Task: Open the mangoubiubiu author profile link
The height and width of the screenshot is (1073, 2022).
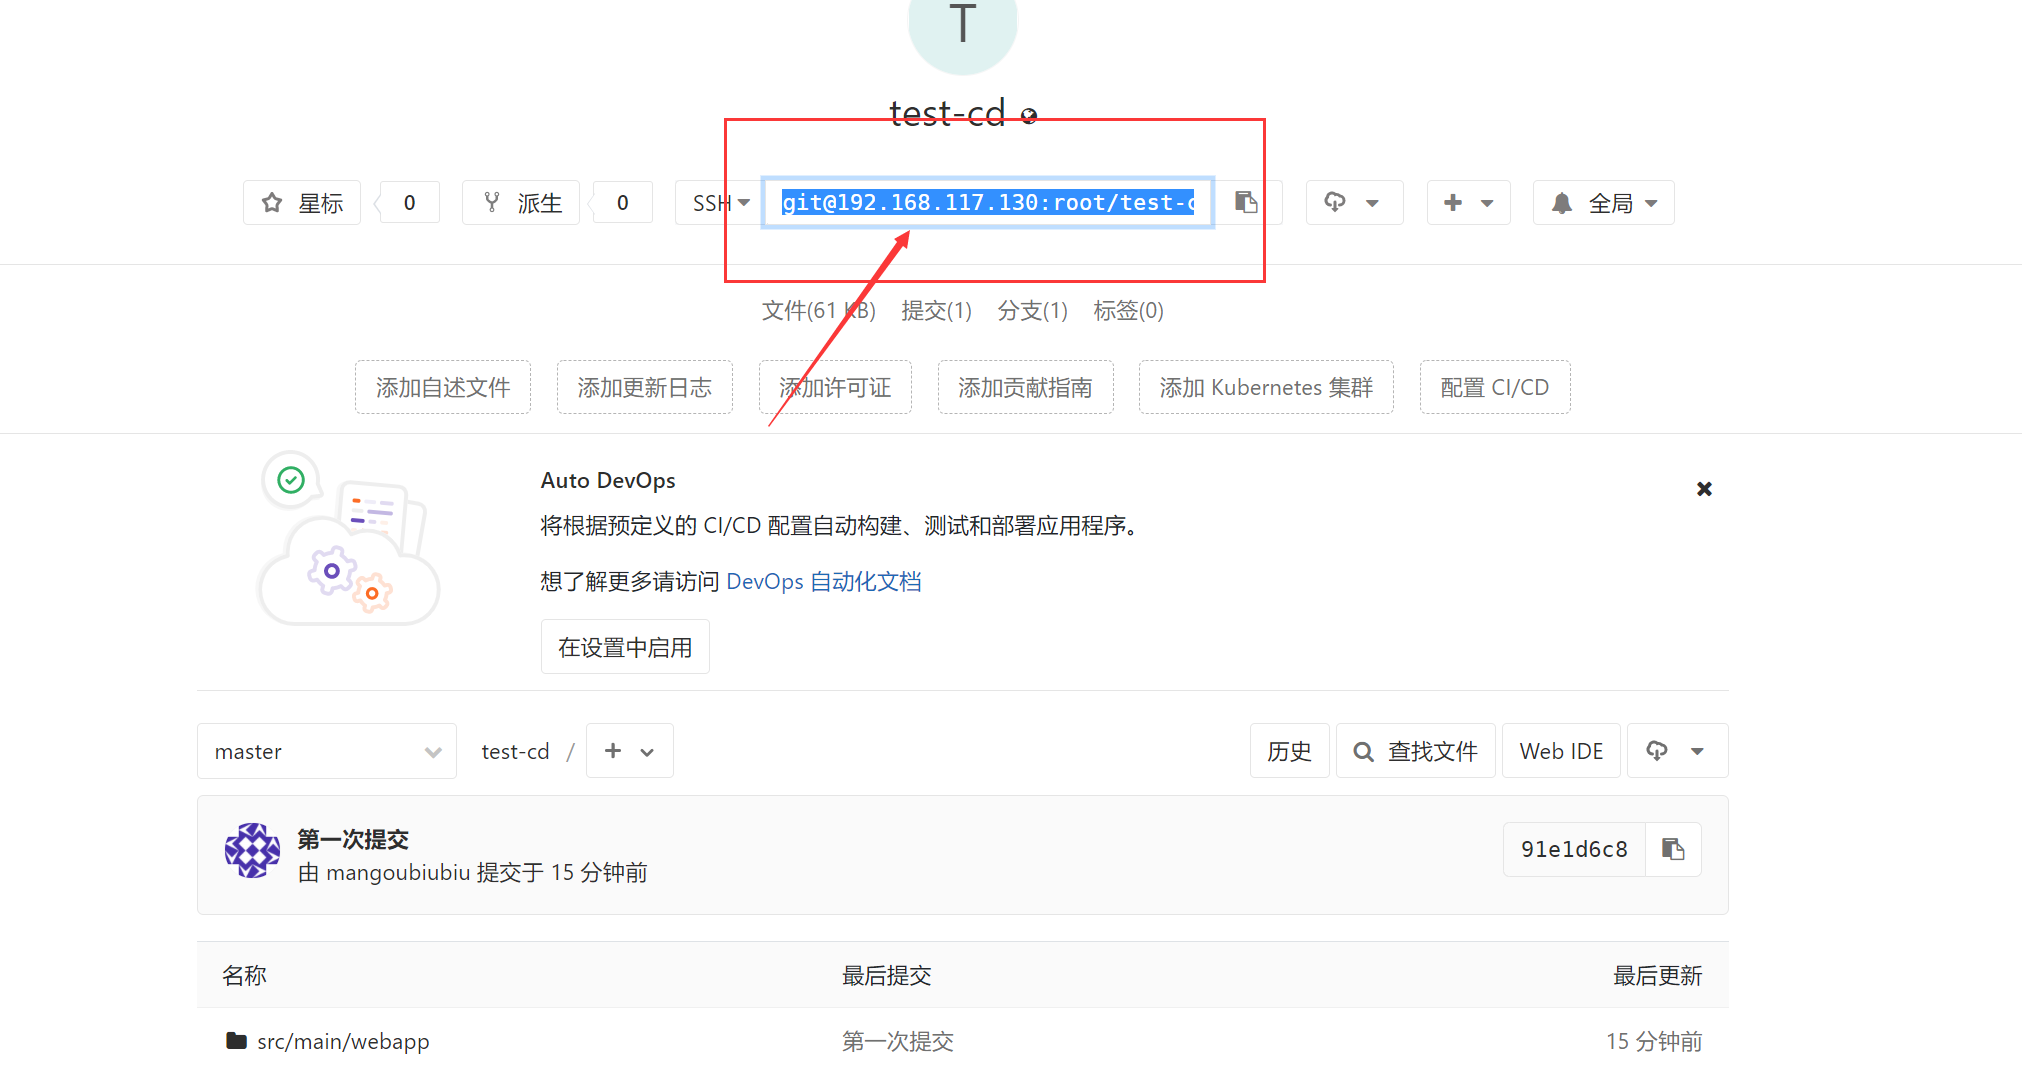Action: point(398,873)
